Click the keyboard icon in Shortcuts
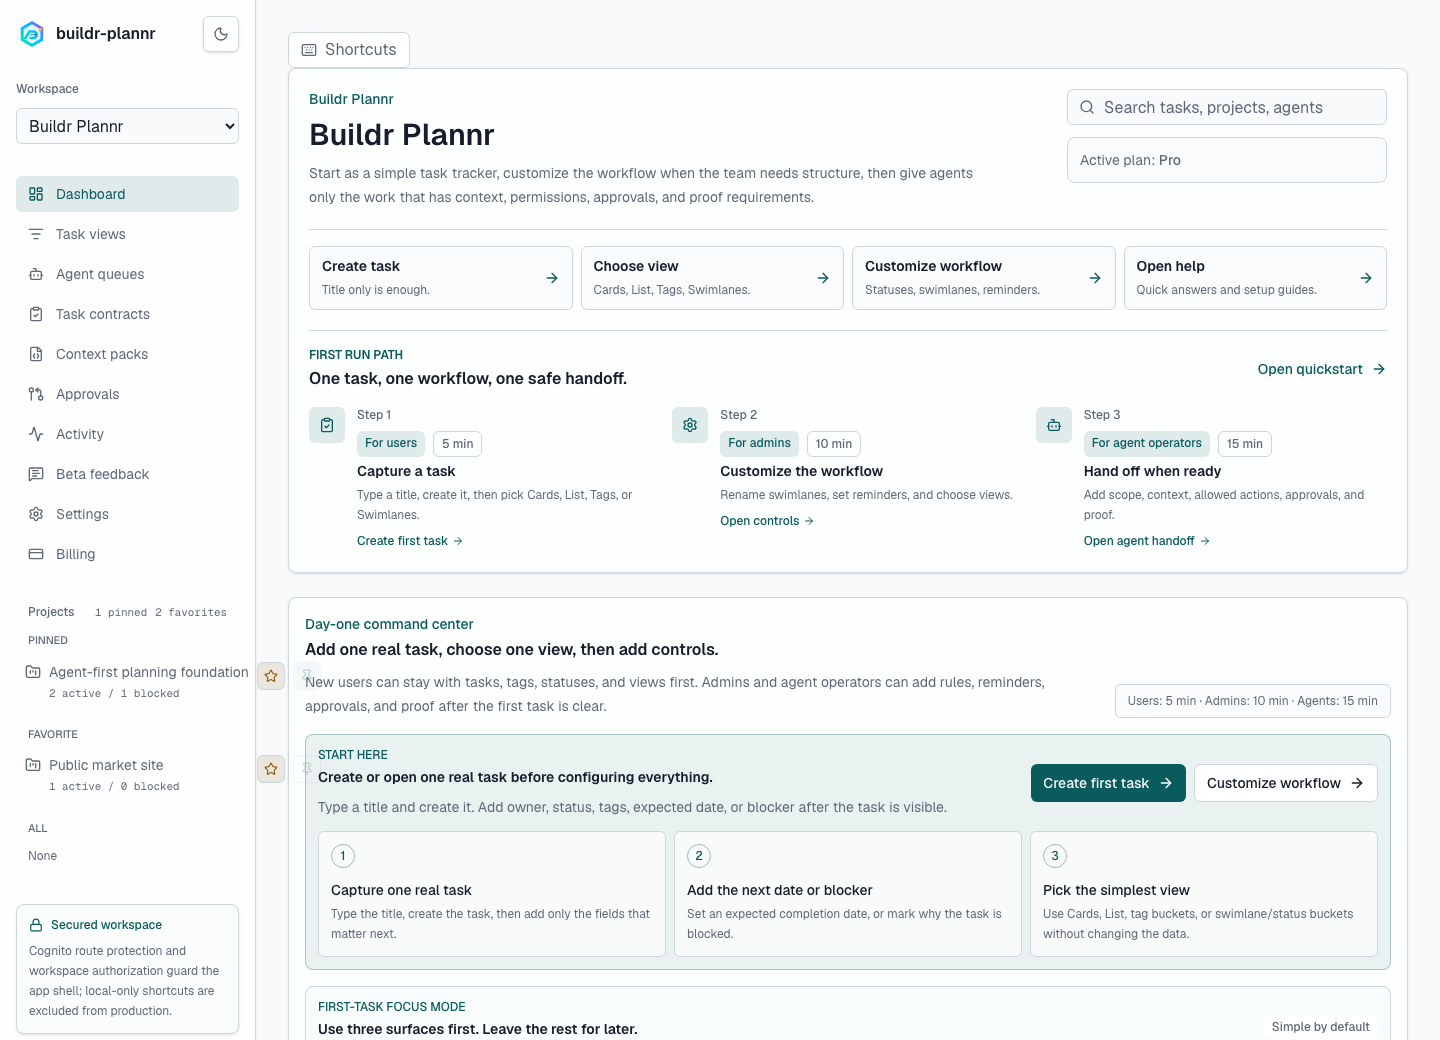This screenshot has width=1440, height=1040. tap(309, 50)
